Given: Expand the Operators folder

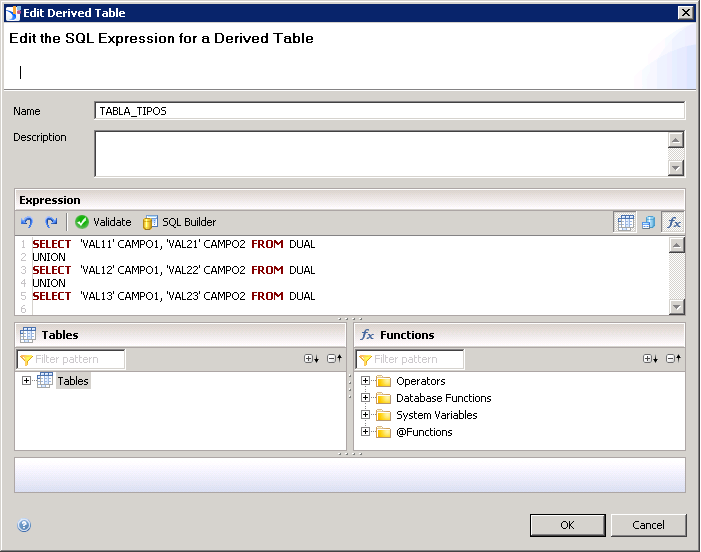Looking at the screenshot, I should 365,381.
